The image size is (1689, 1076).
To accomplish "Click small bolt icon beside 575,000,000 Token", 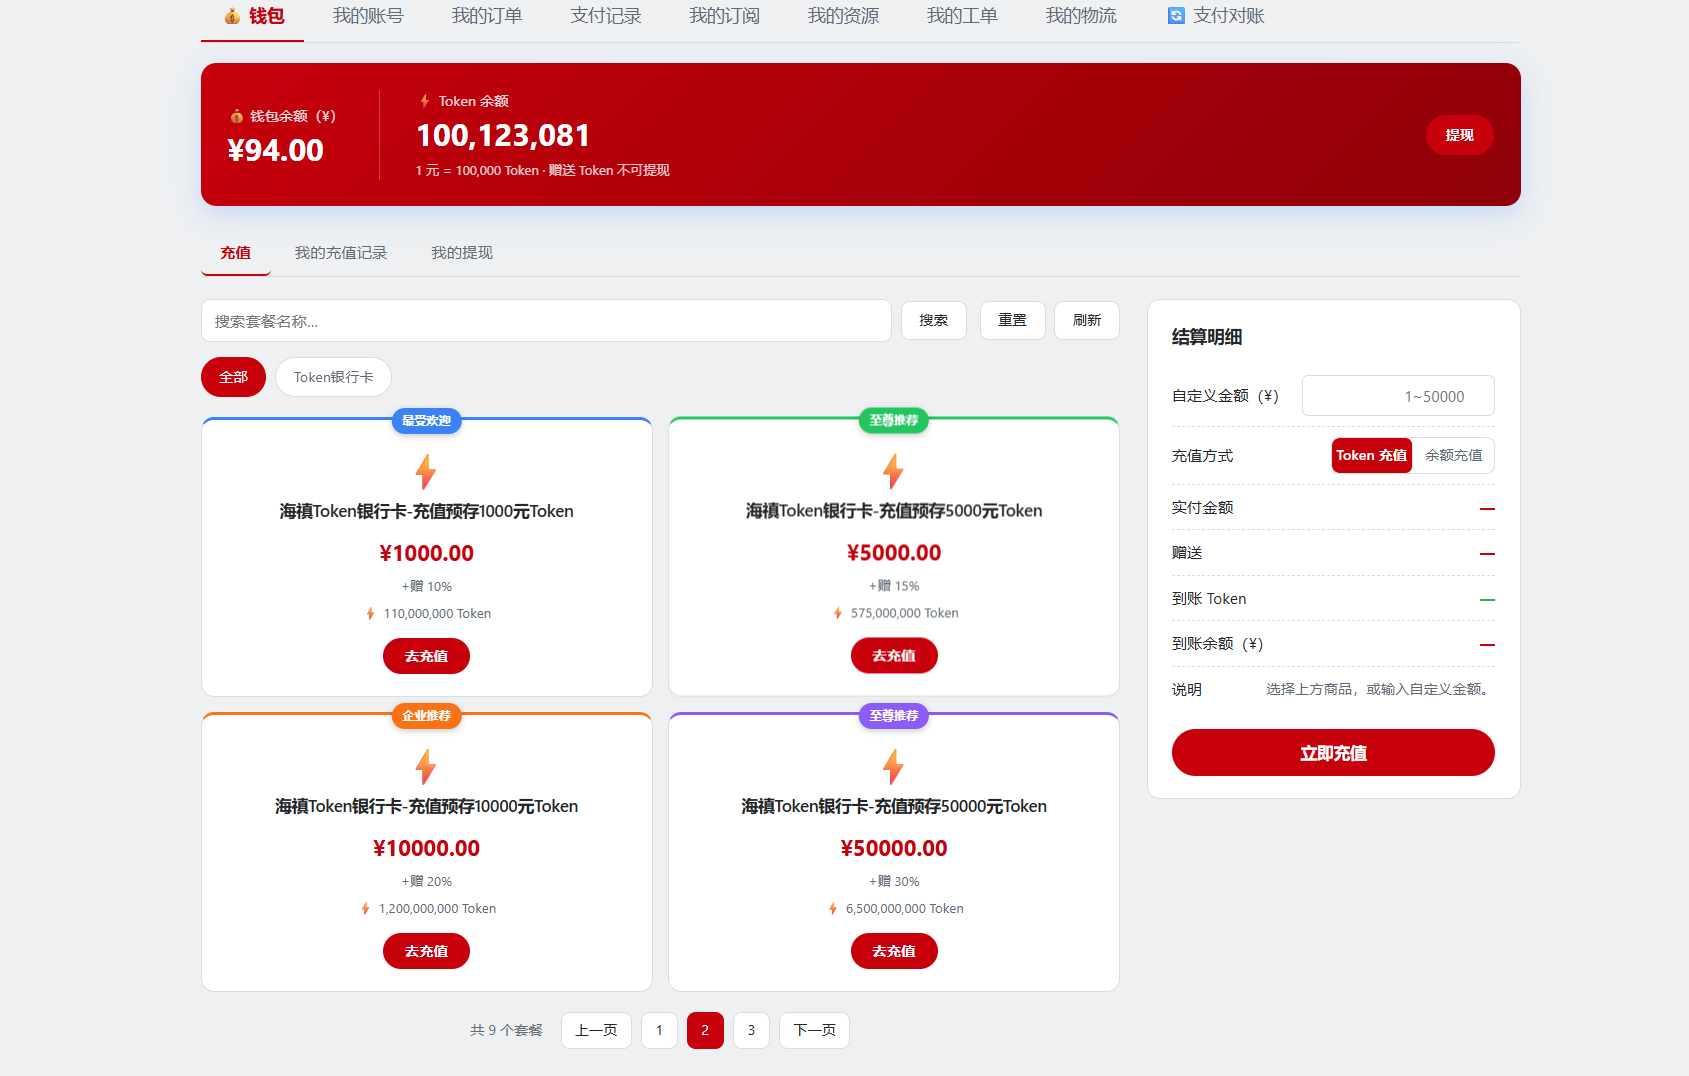I will point(838,613).
